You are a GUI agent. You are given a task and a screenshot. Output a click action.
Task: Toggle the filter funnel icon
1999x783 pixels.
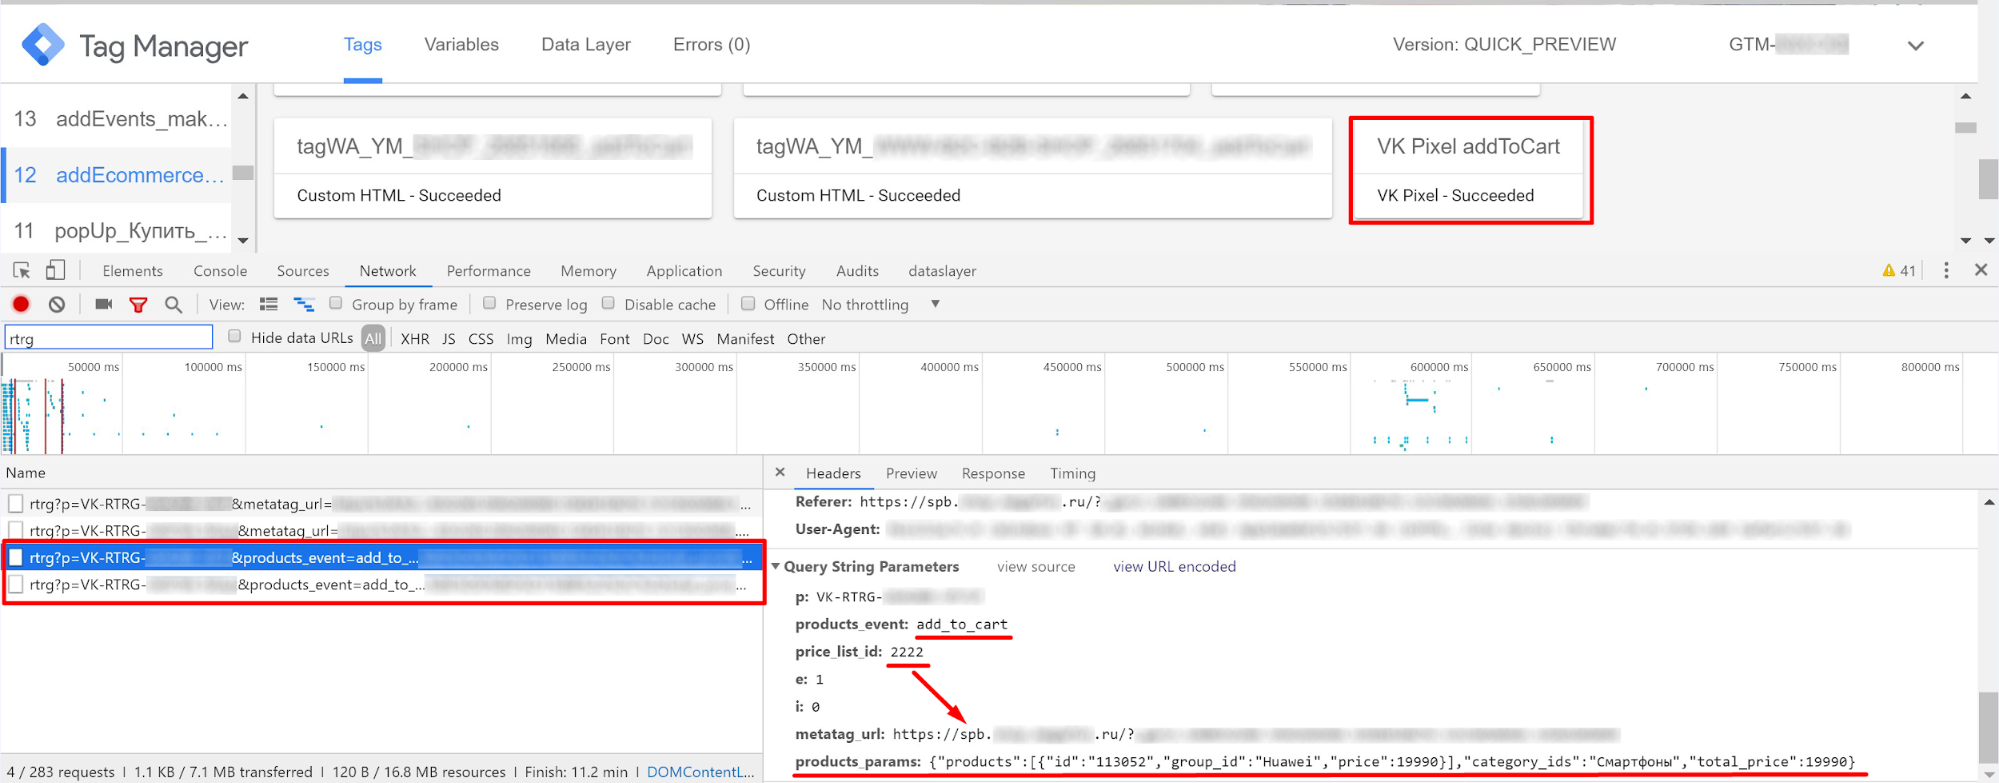click(x=138, y=305)
